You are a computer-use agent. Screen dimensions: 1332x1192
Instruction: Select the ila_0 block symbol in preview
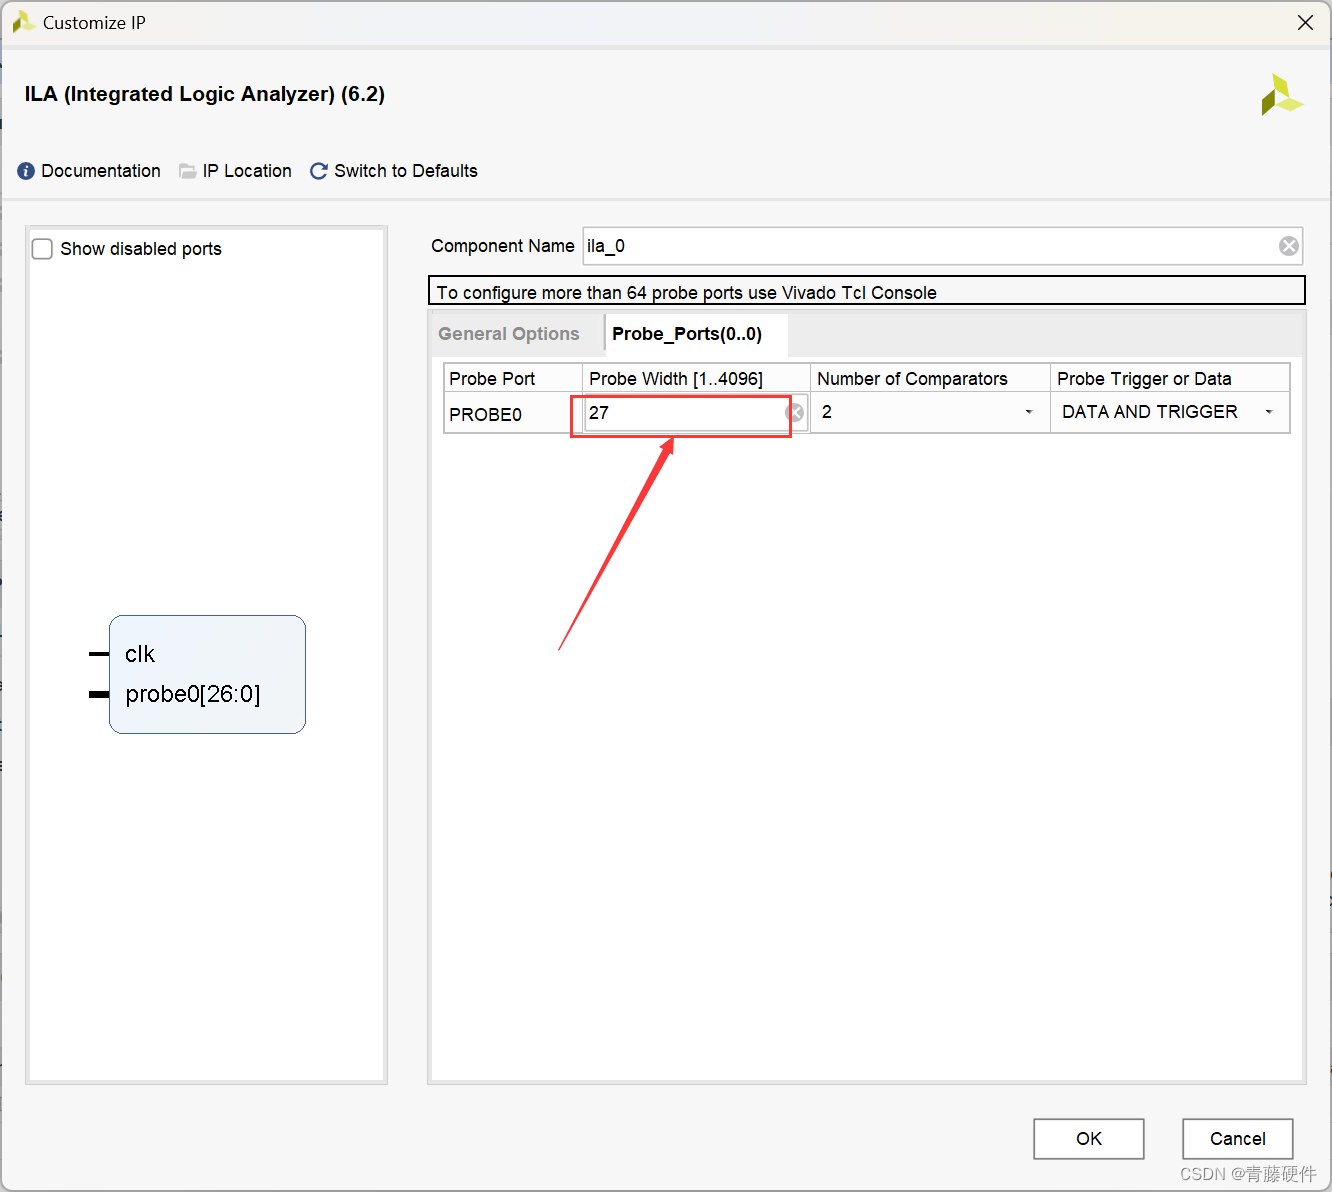pos(207,674)
